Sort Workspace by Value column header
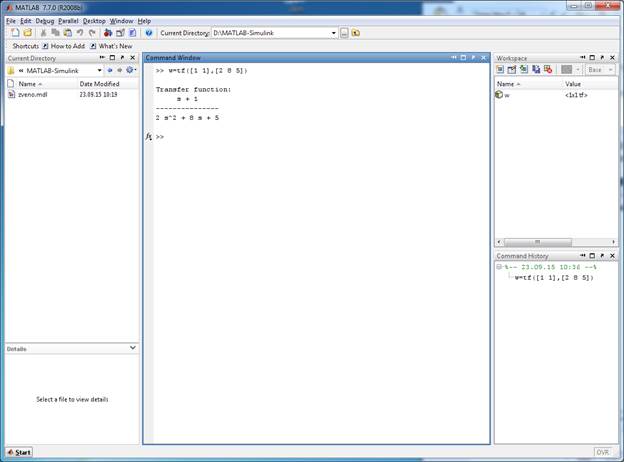The width and height of the screenshot is (624, 462). coord(590,84)
